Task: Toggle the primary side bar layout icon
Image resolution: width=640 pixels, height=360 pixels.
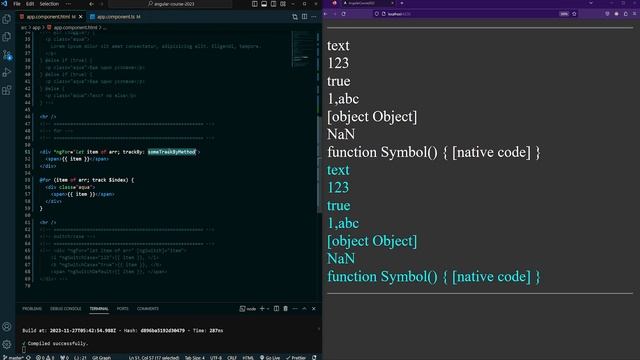Action: pos(255,4)
